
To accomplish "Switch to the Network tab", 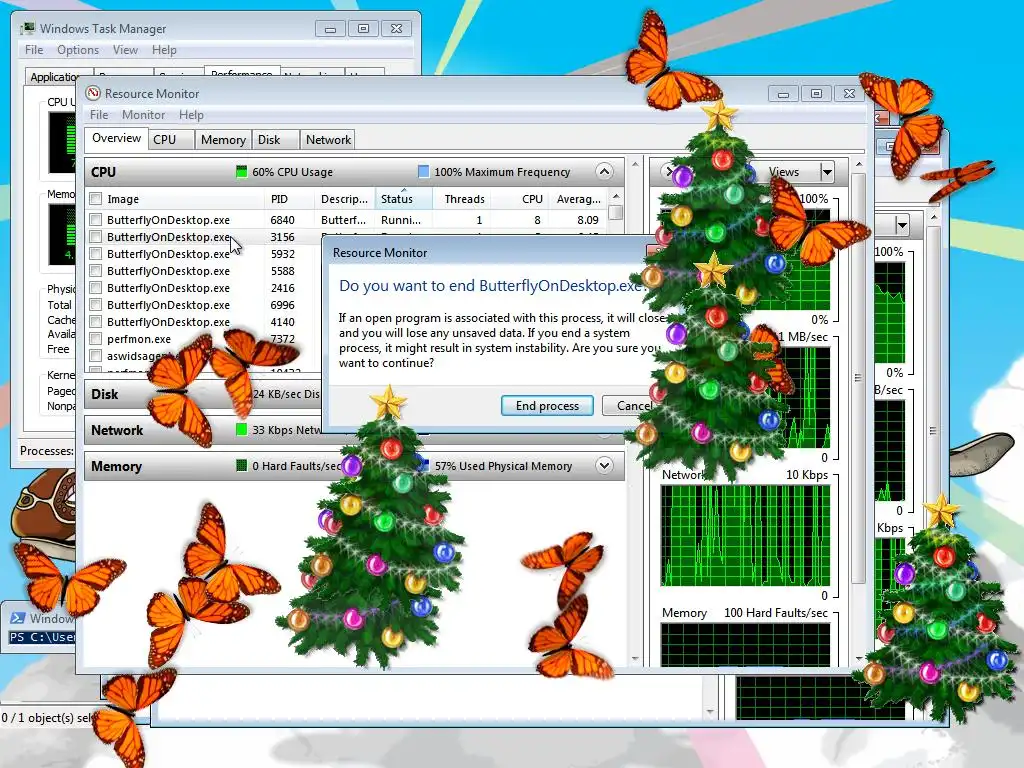I will coord(328,140).
